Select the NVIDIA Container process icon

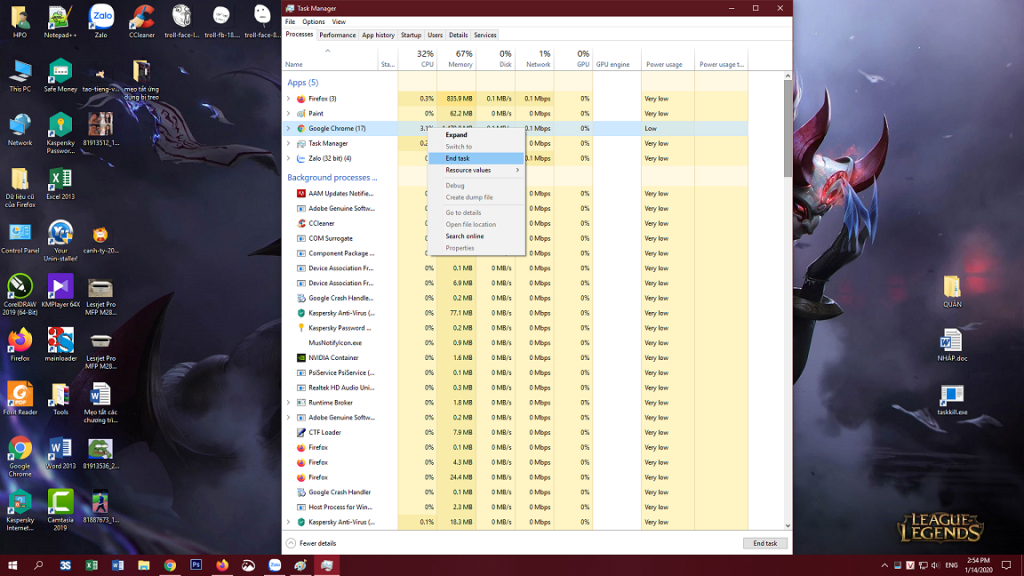(301, 358)
